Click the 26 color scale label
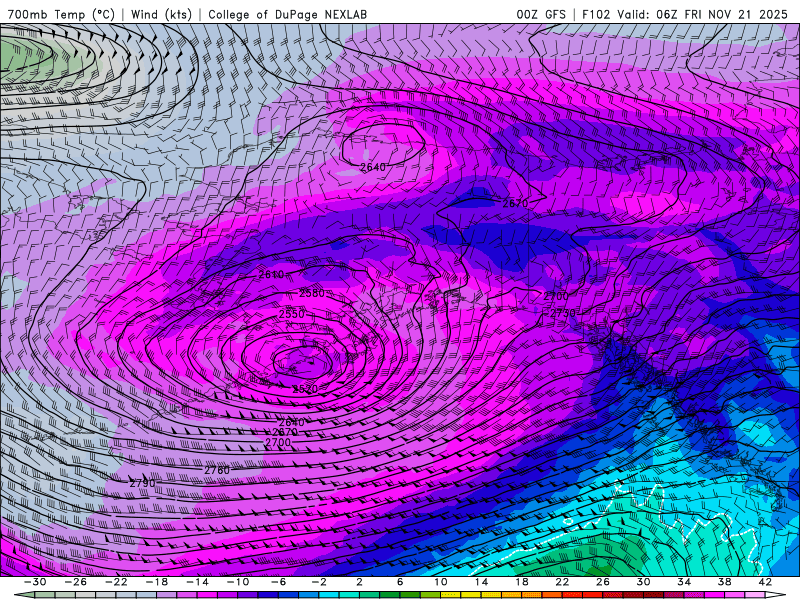Screen dimensions: 800x600 (603, 582)
